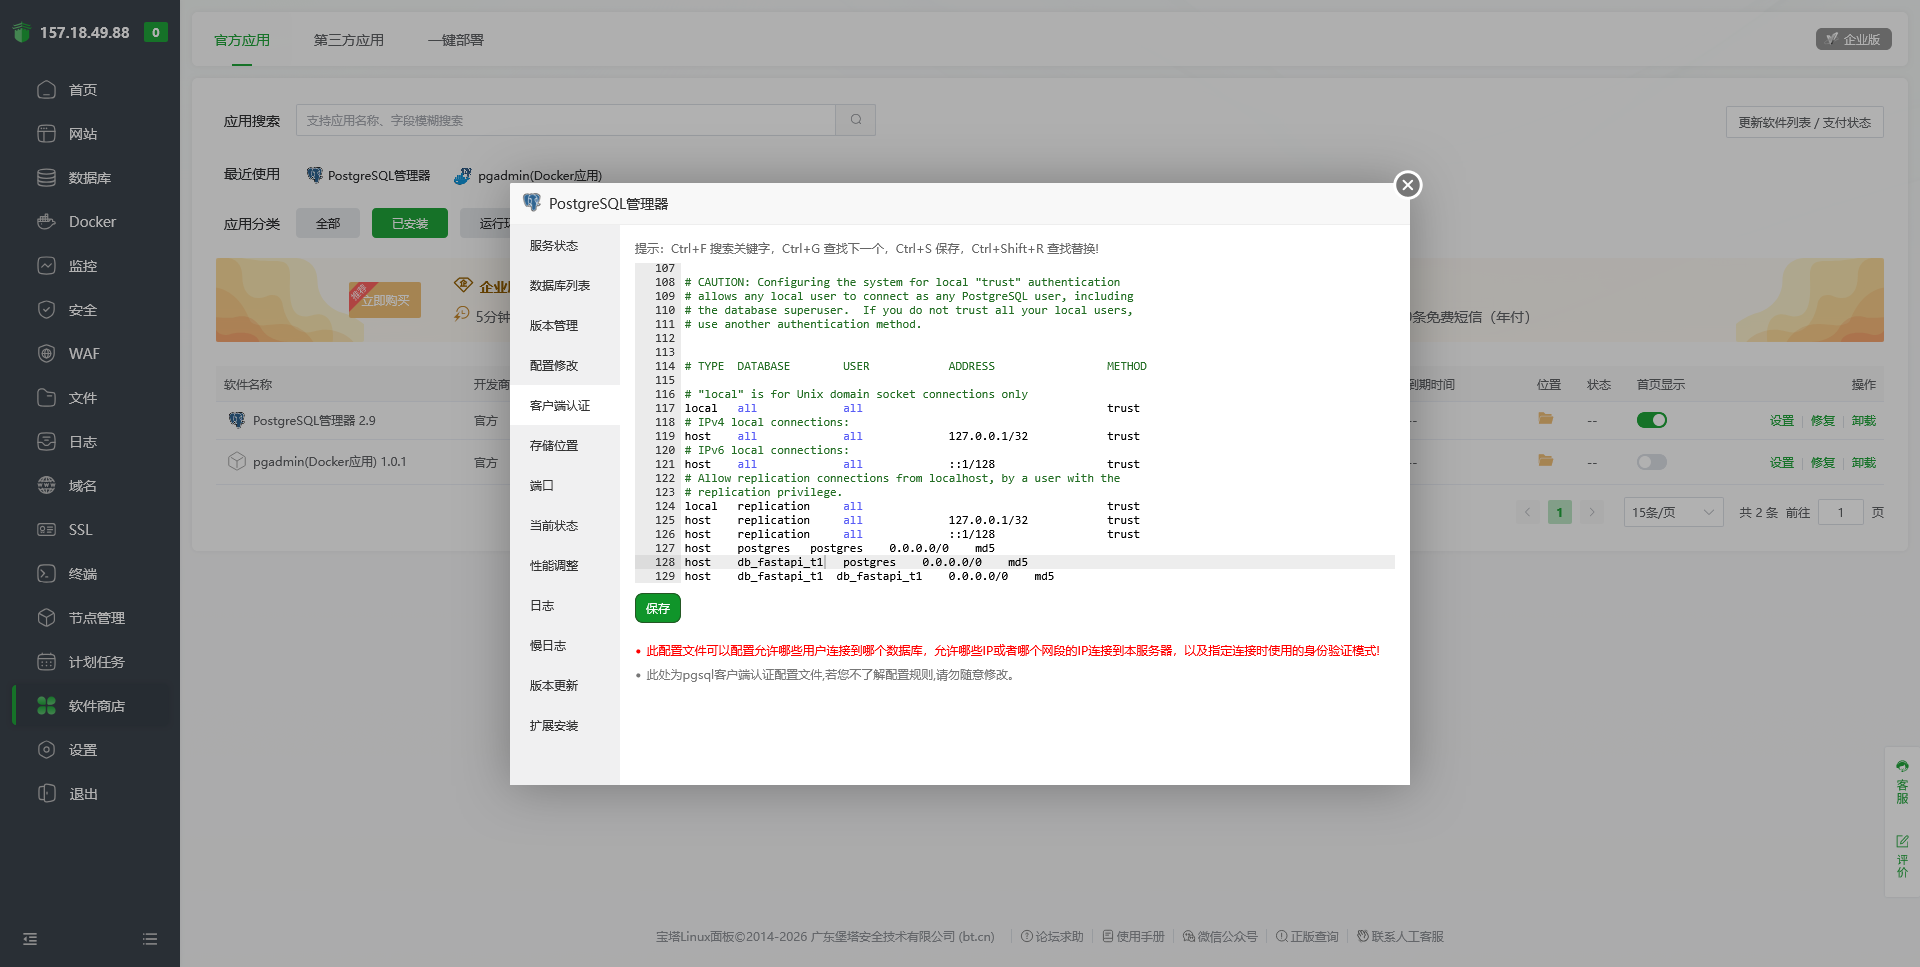The width and height of the screenshot is (1920, 967).
Task: Open the 日志 logs icon in sidebar
Action: coord(46,442)
